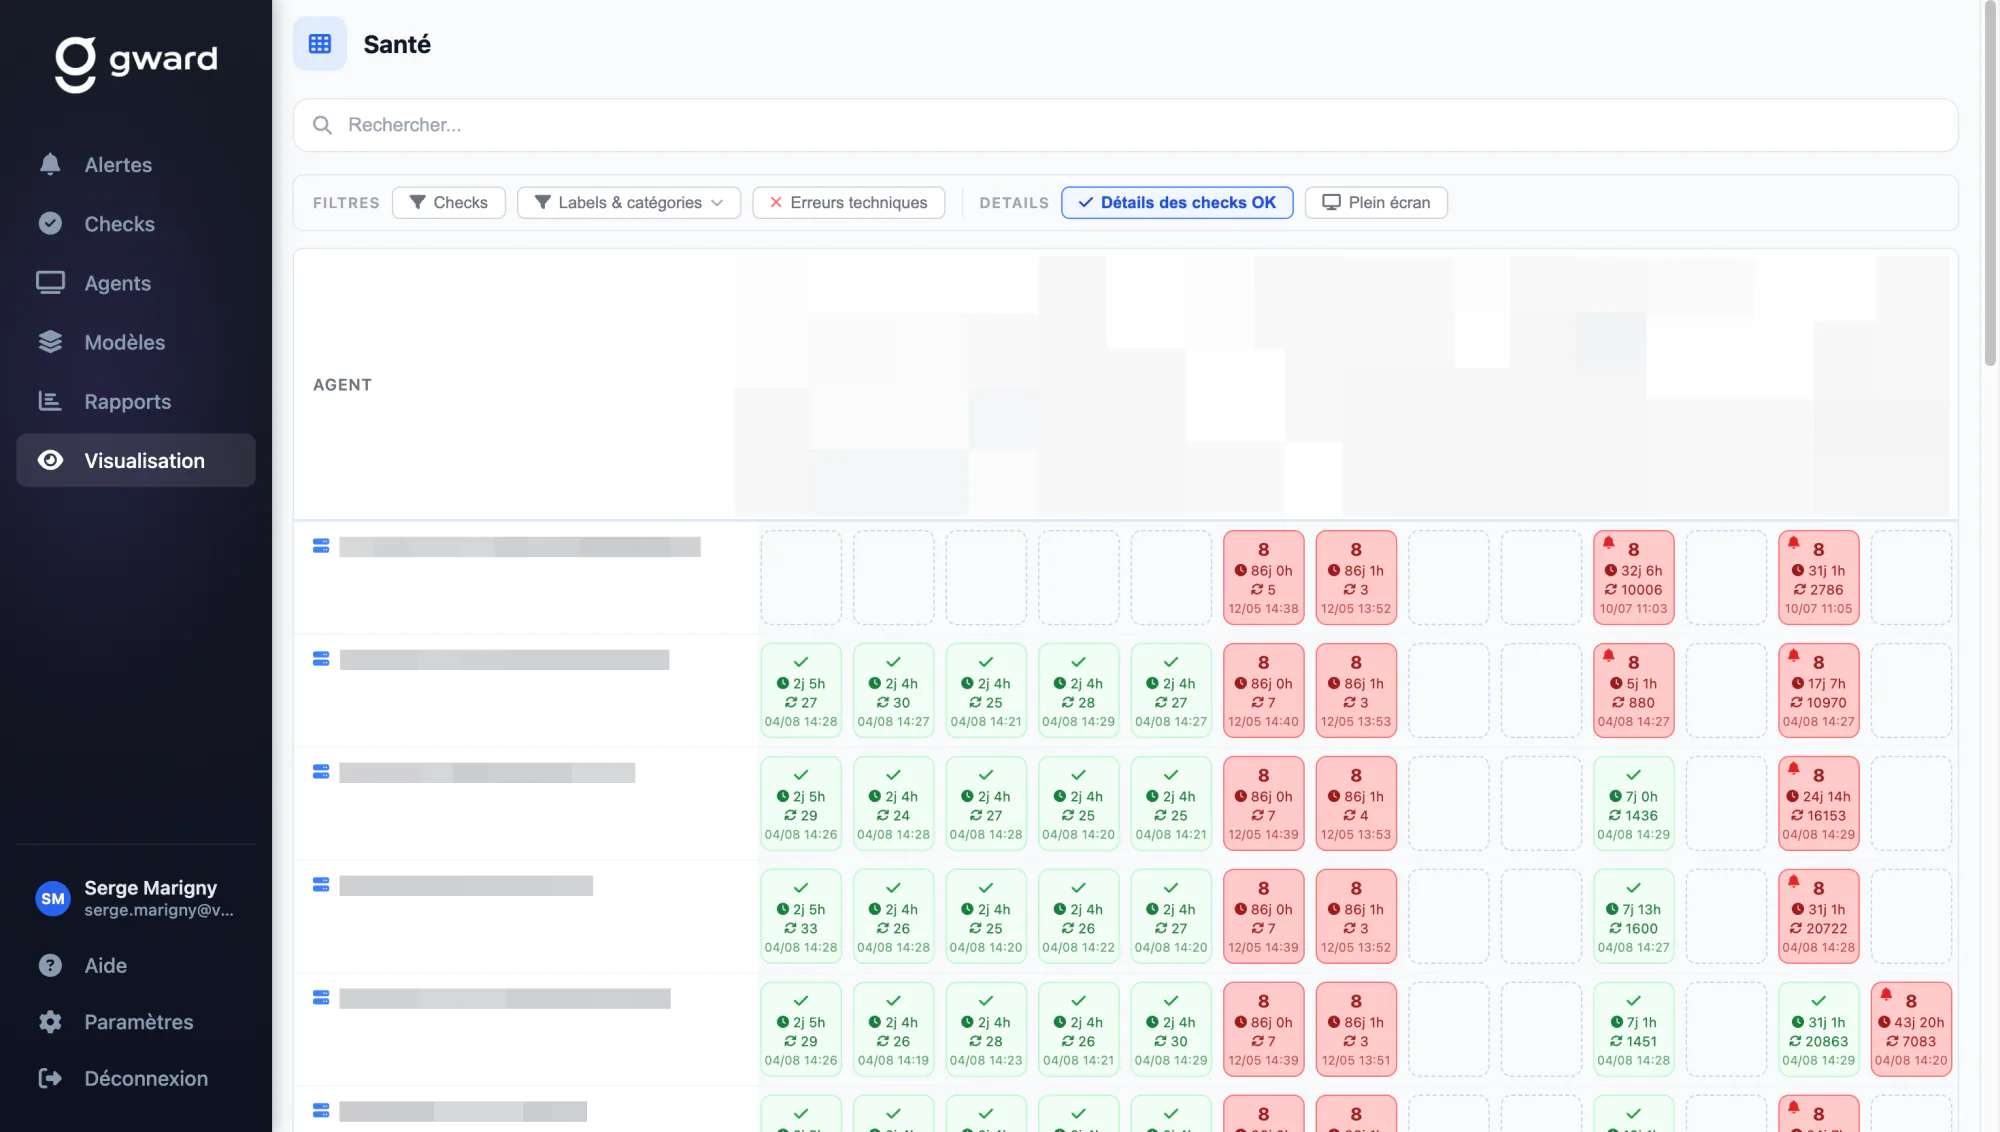The image size is (2000, 1132).
Task: Open the green cell 27 dated 04/08 14:28
Action: click(986, 804)
